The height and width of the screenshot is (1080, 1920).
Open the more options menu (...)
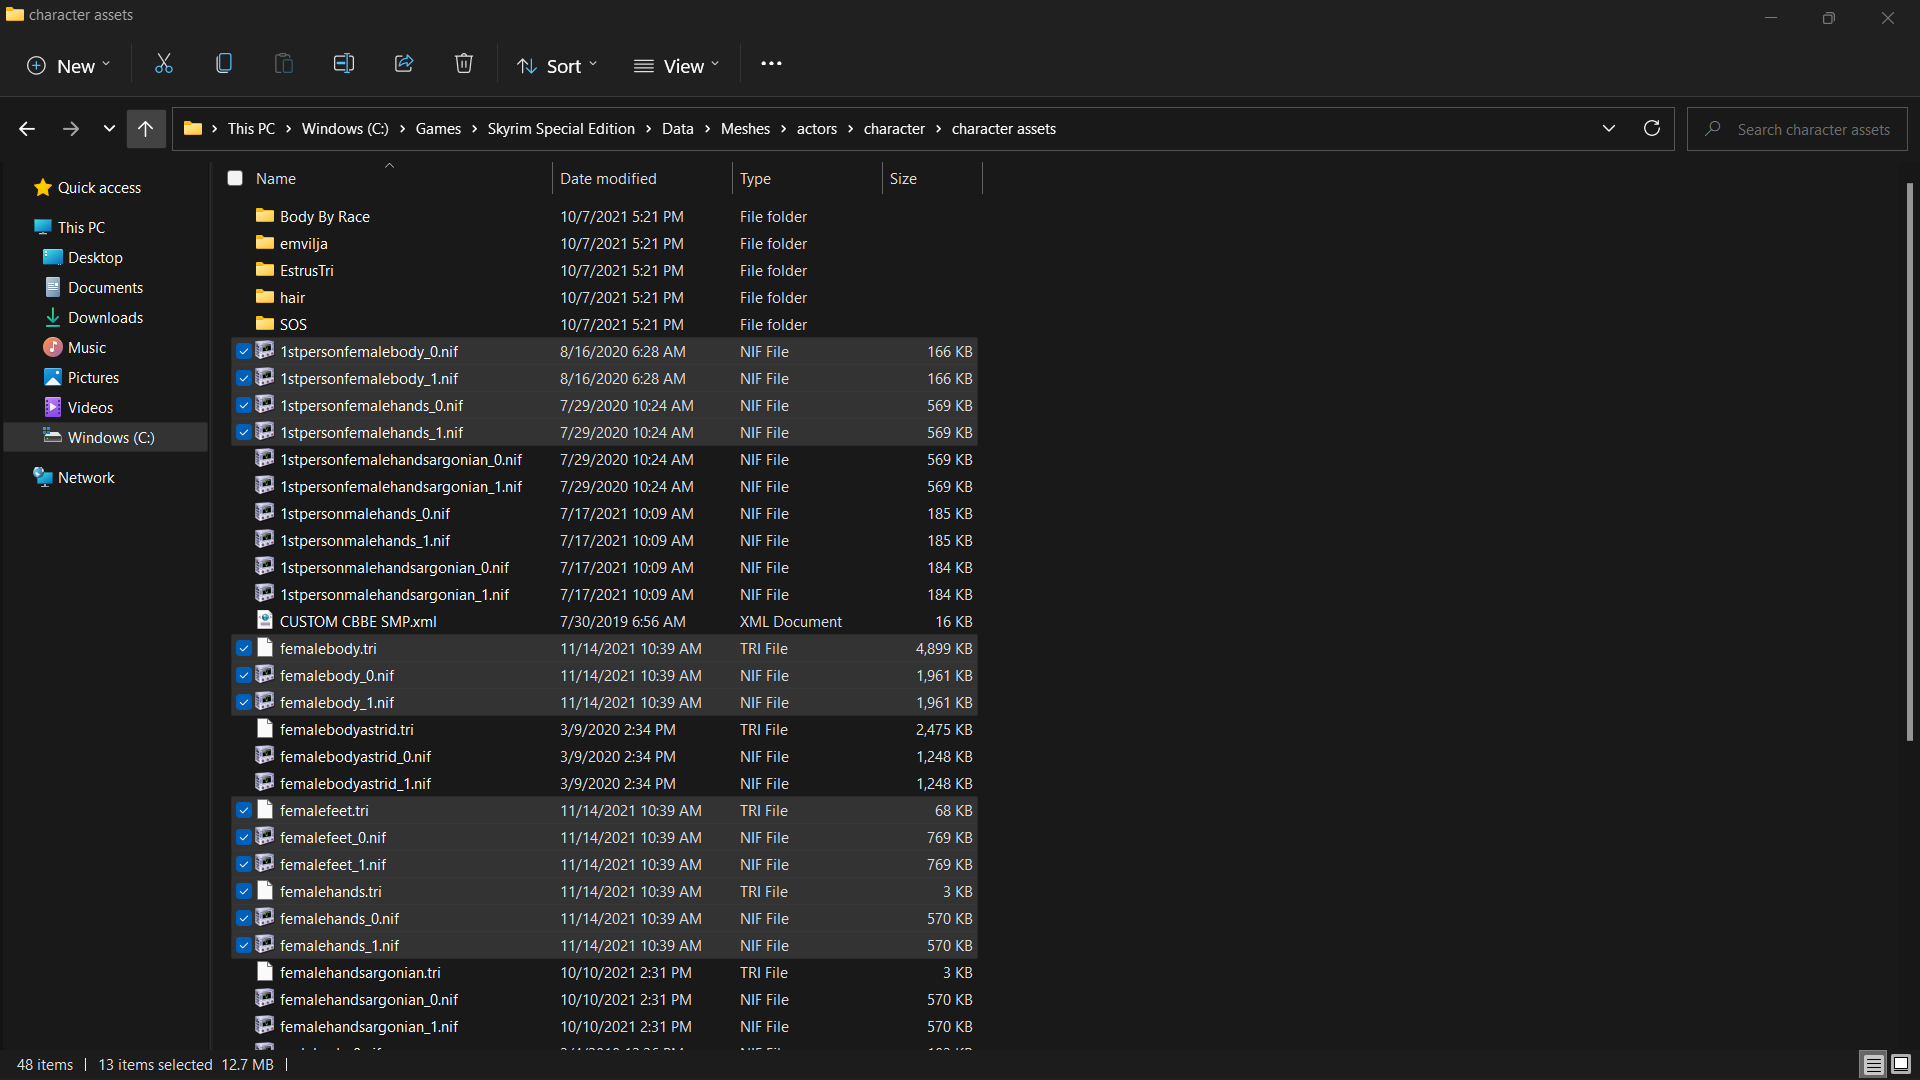(x=771, y=63)
